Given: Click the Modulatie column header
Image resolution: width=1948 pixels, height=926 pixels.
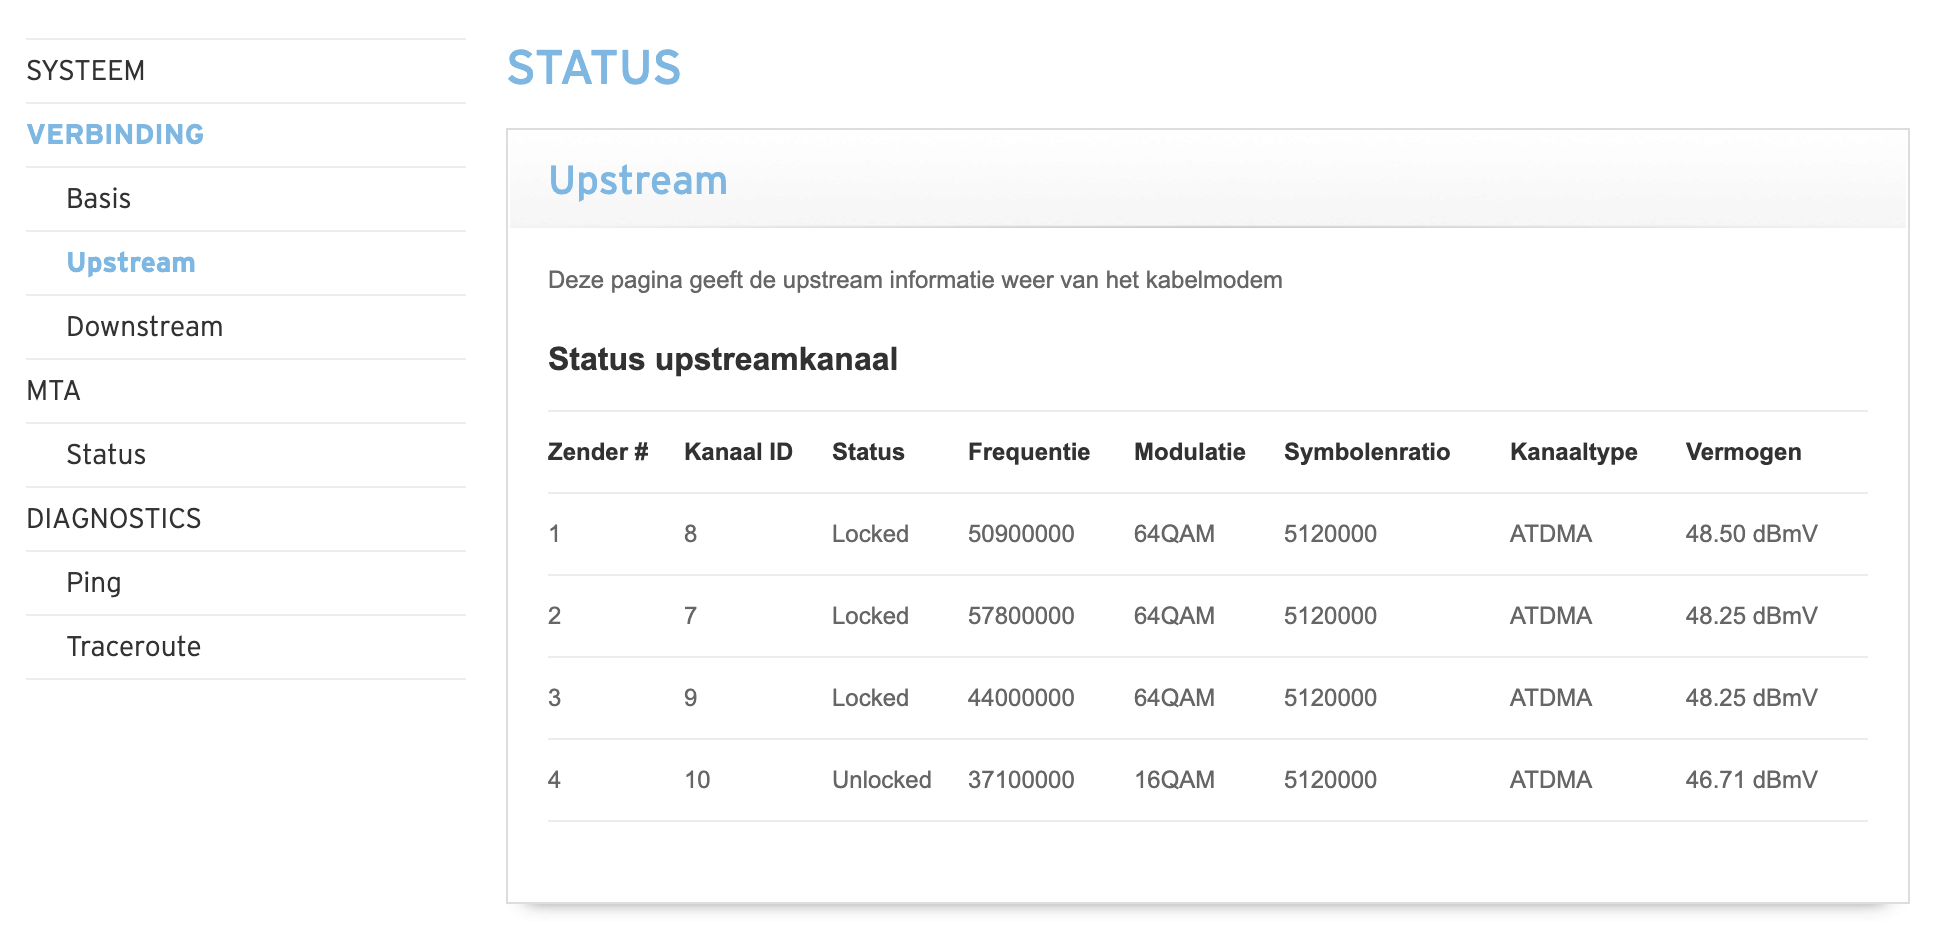Looking at the screenshot, I should [1189, 452].
